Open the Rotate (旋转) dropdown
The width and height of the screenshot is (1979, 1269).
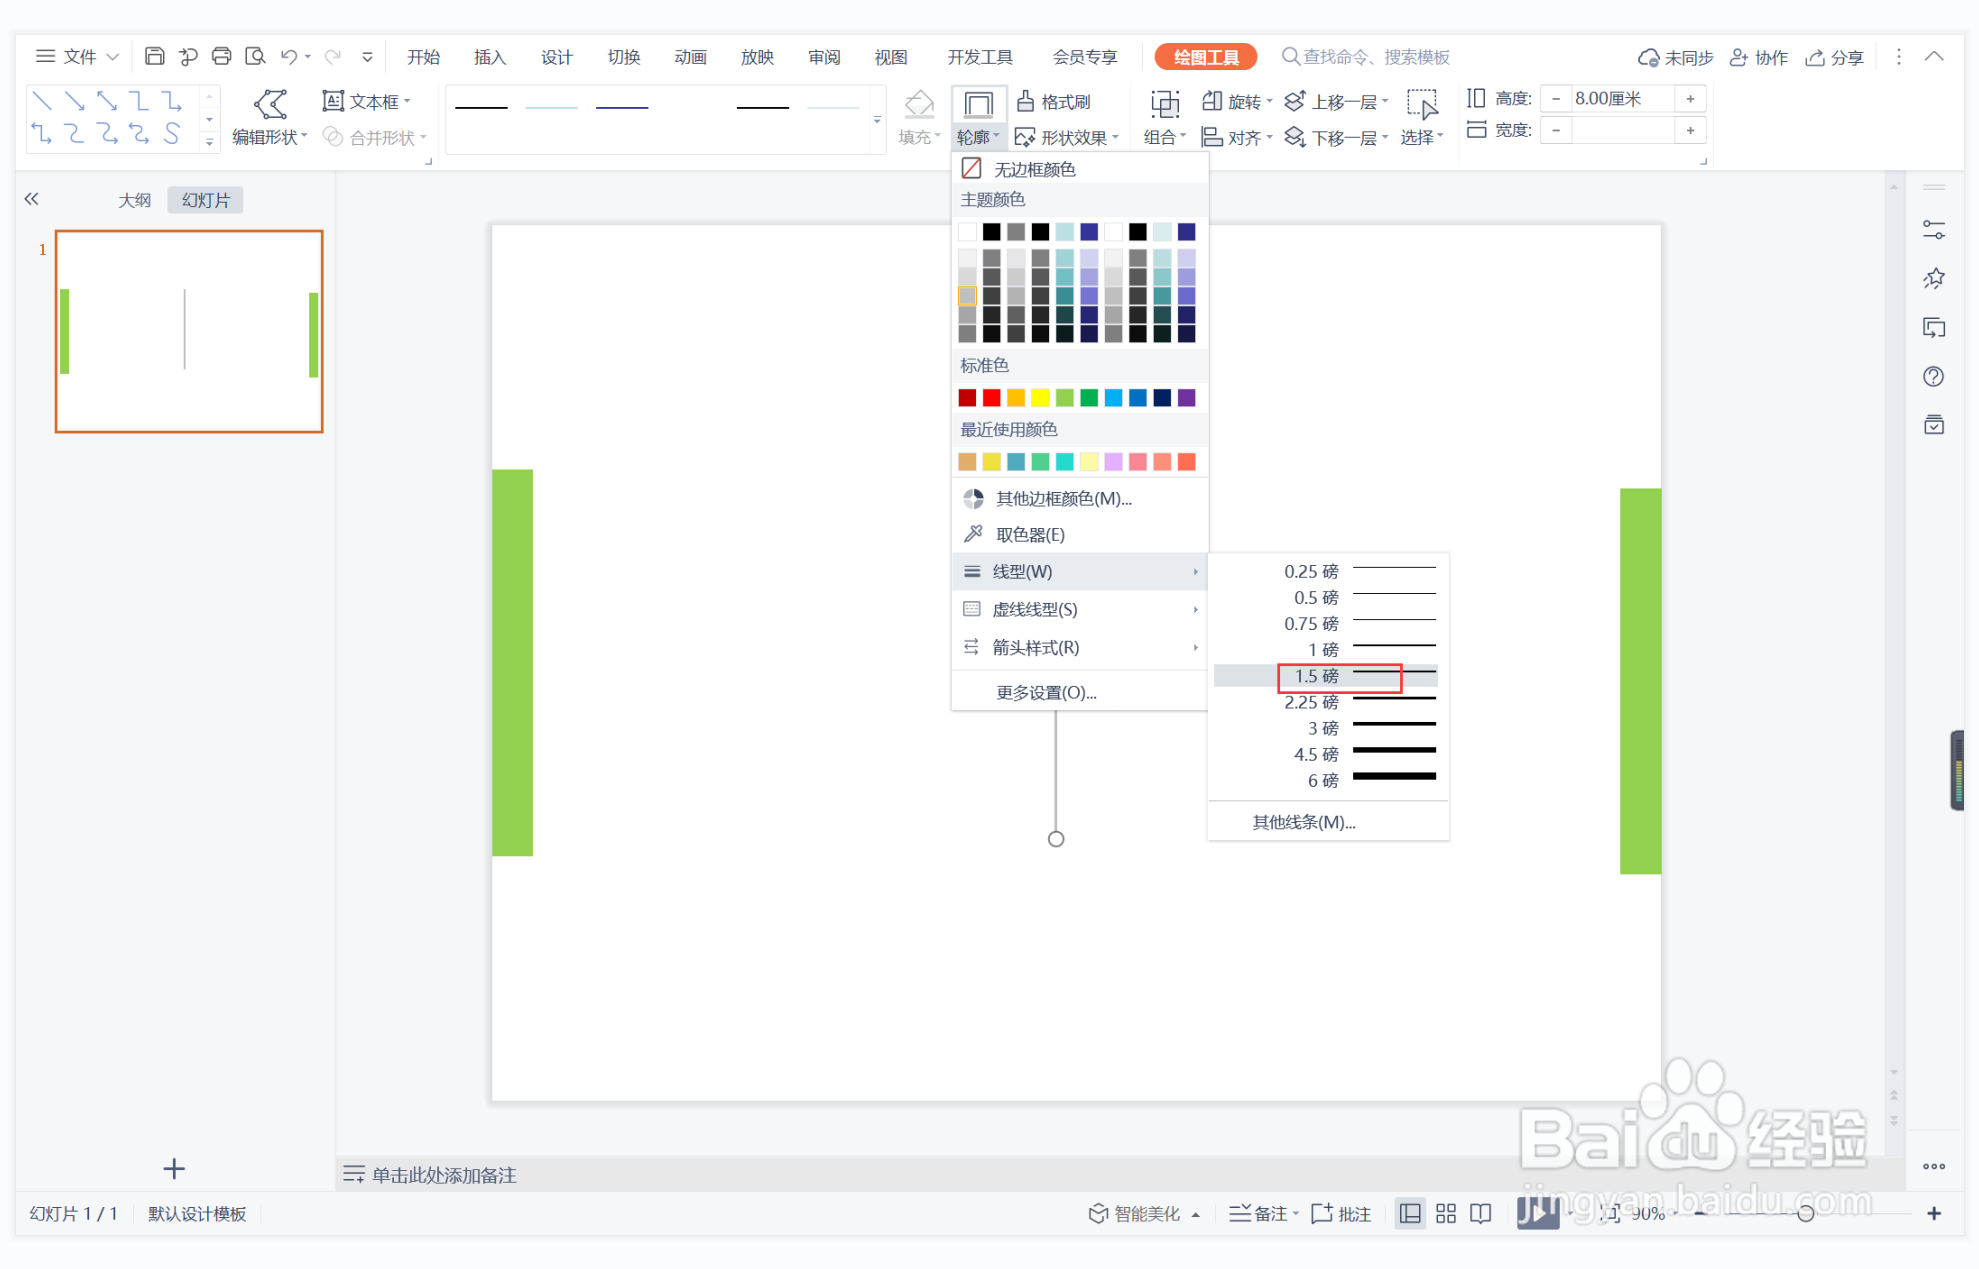(1243, 102)
